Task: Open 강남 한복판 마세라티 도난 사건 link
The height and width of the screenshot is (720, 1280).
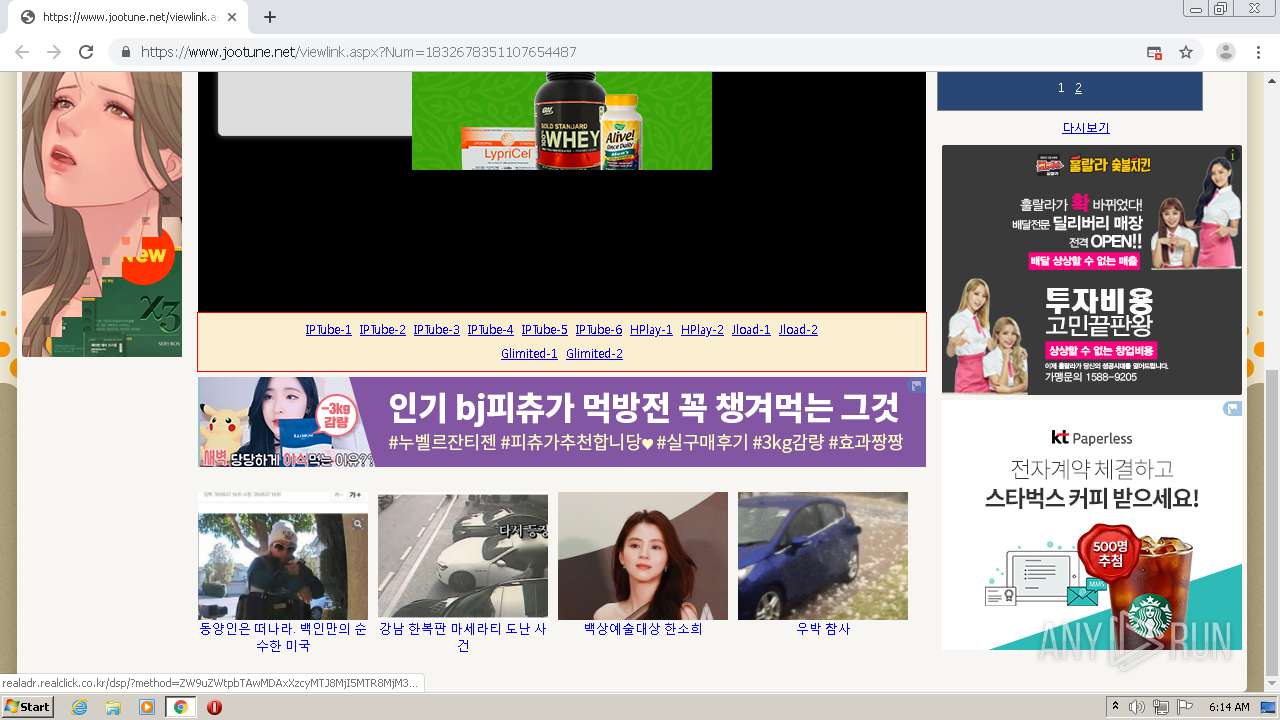Action: coord(463,637)
